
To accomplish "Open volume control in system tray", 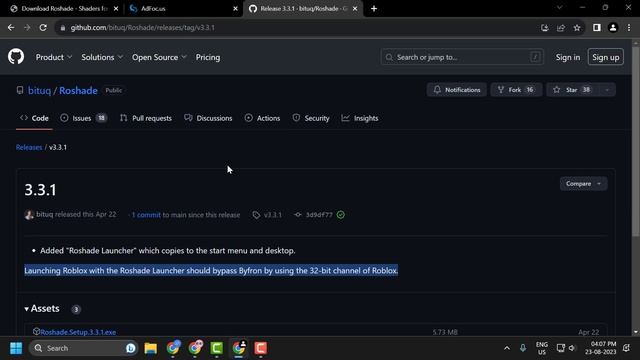I will click(572, 348).
